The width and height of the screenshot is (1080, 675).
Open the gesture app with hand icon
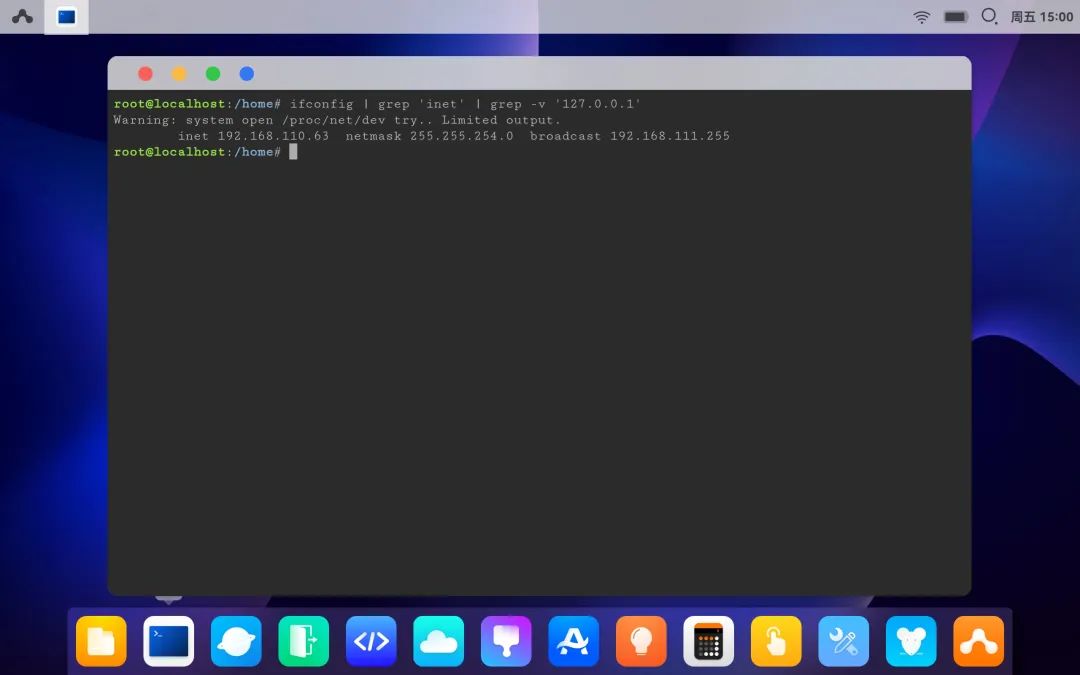(x=776, y=642)
